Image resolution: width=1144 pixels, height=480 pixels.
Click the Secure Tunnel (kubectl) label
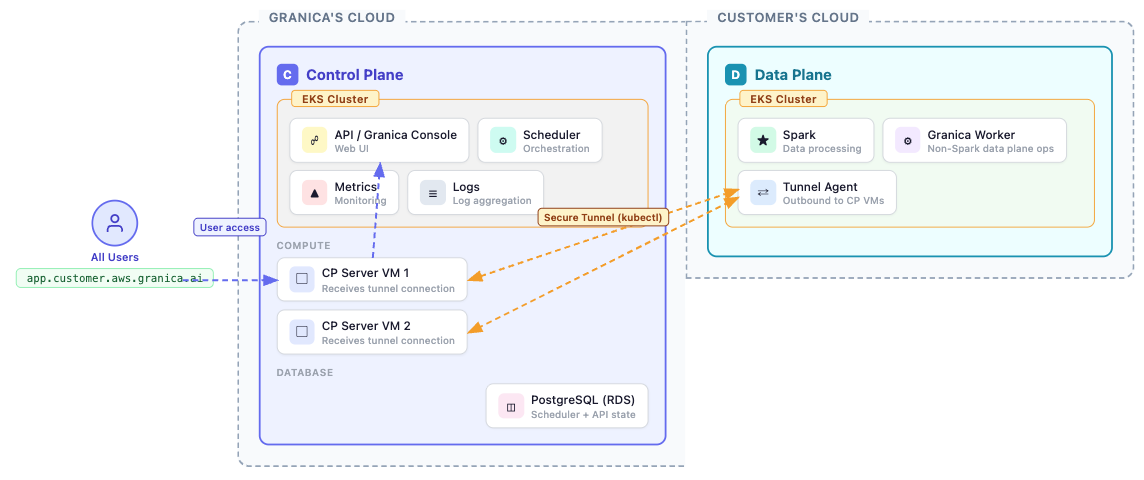pos(603,217)
